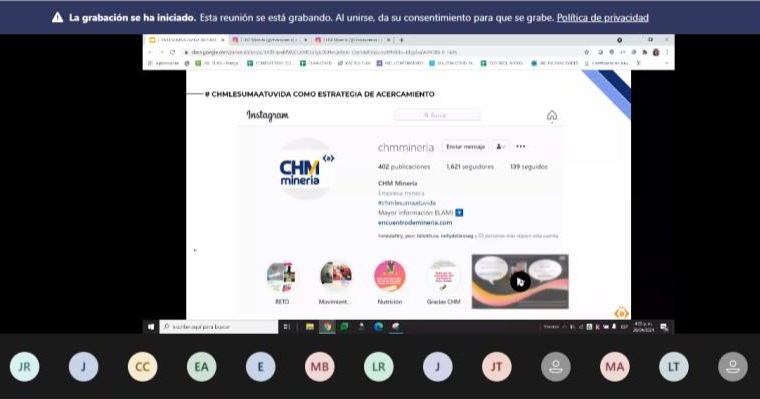Select the EA participant avatar
760x399 pixels.
coord(202,367)
